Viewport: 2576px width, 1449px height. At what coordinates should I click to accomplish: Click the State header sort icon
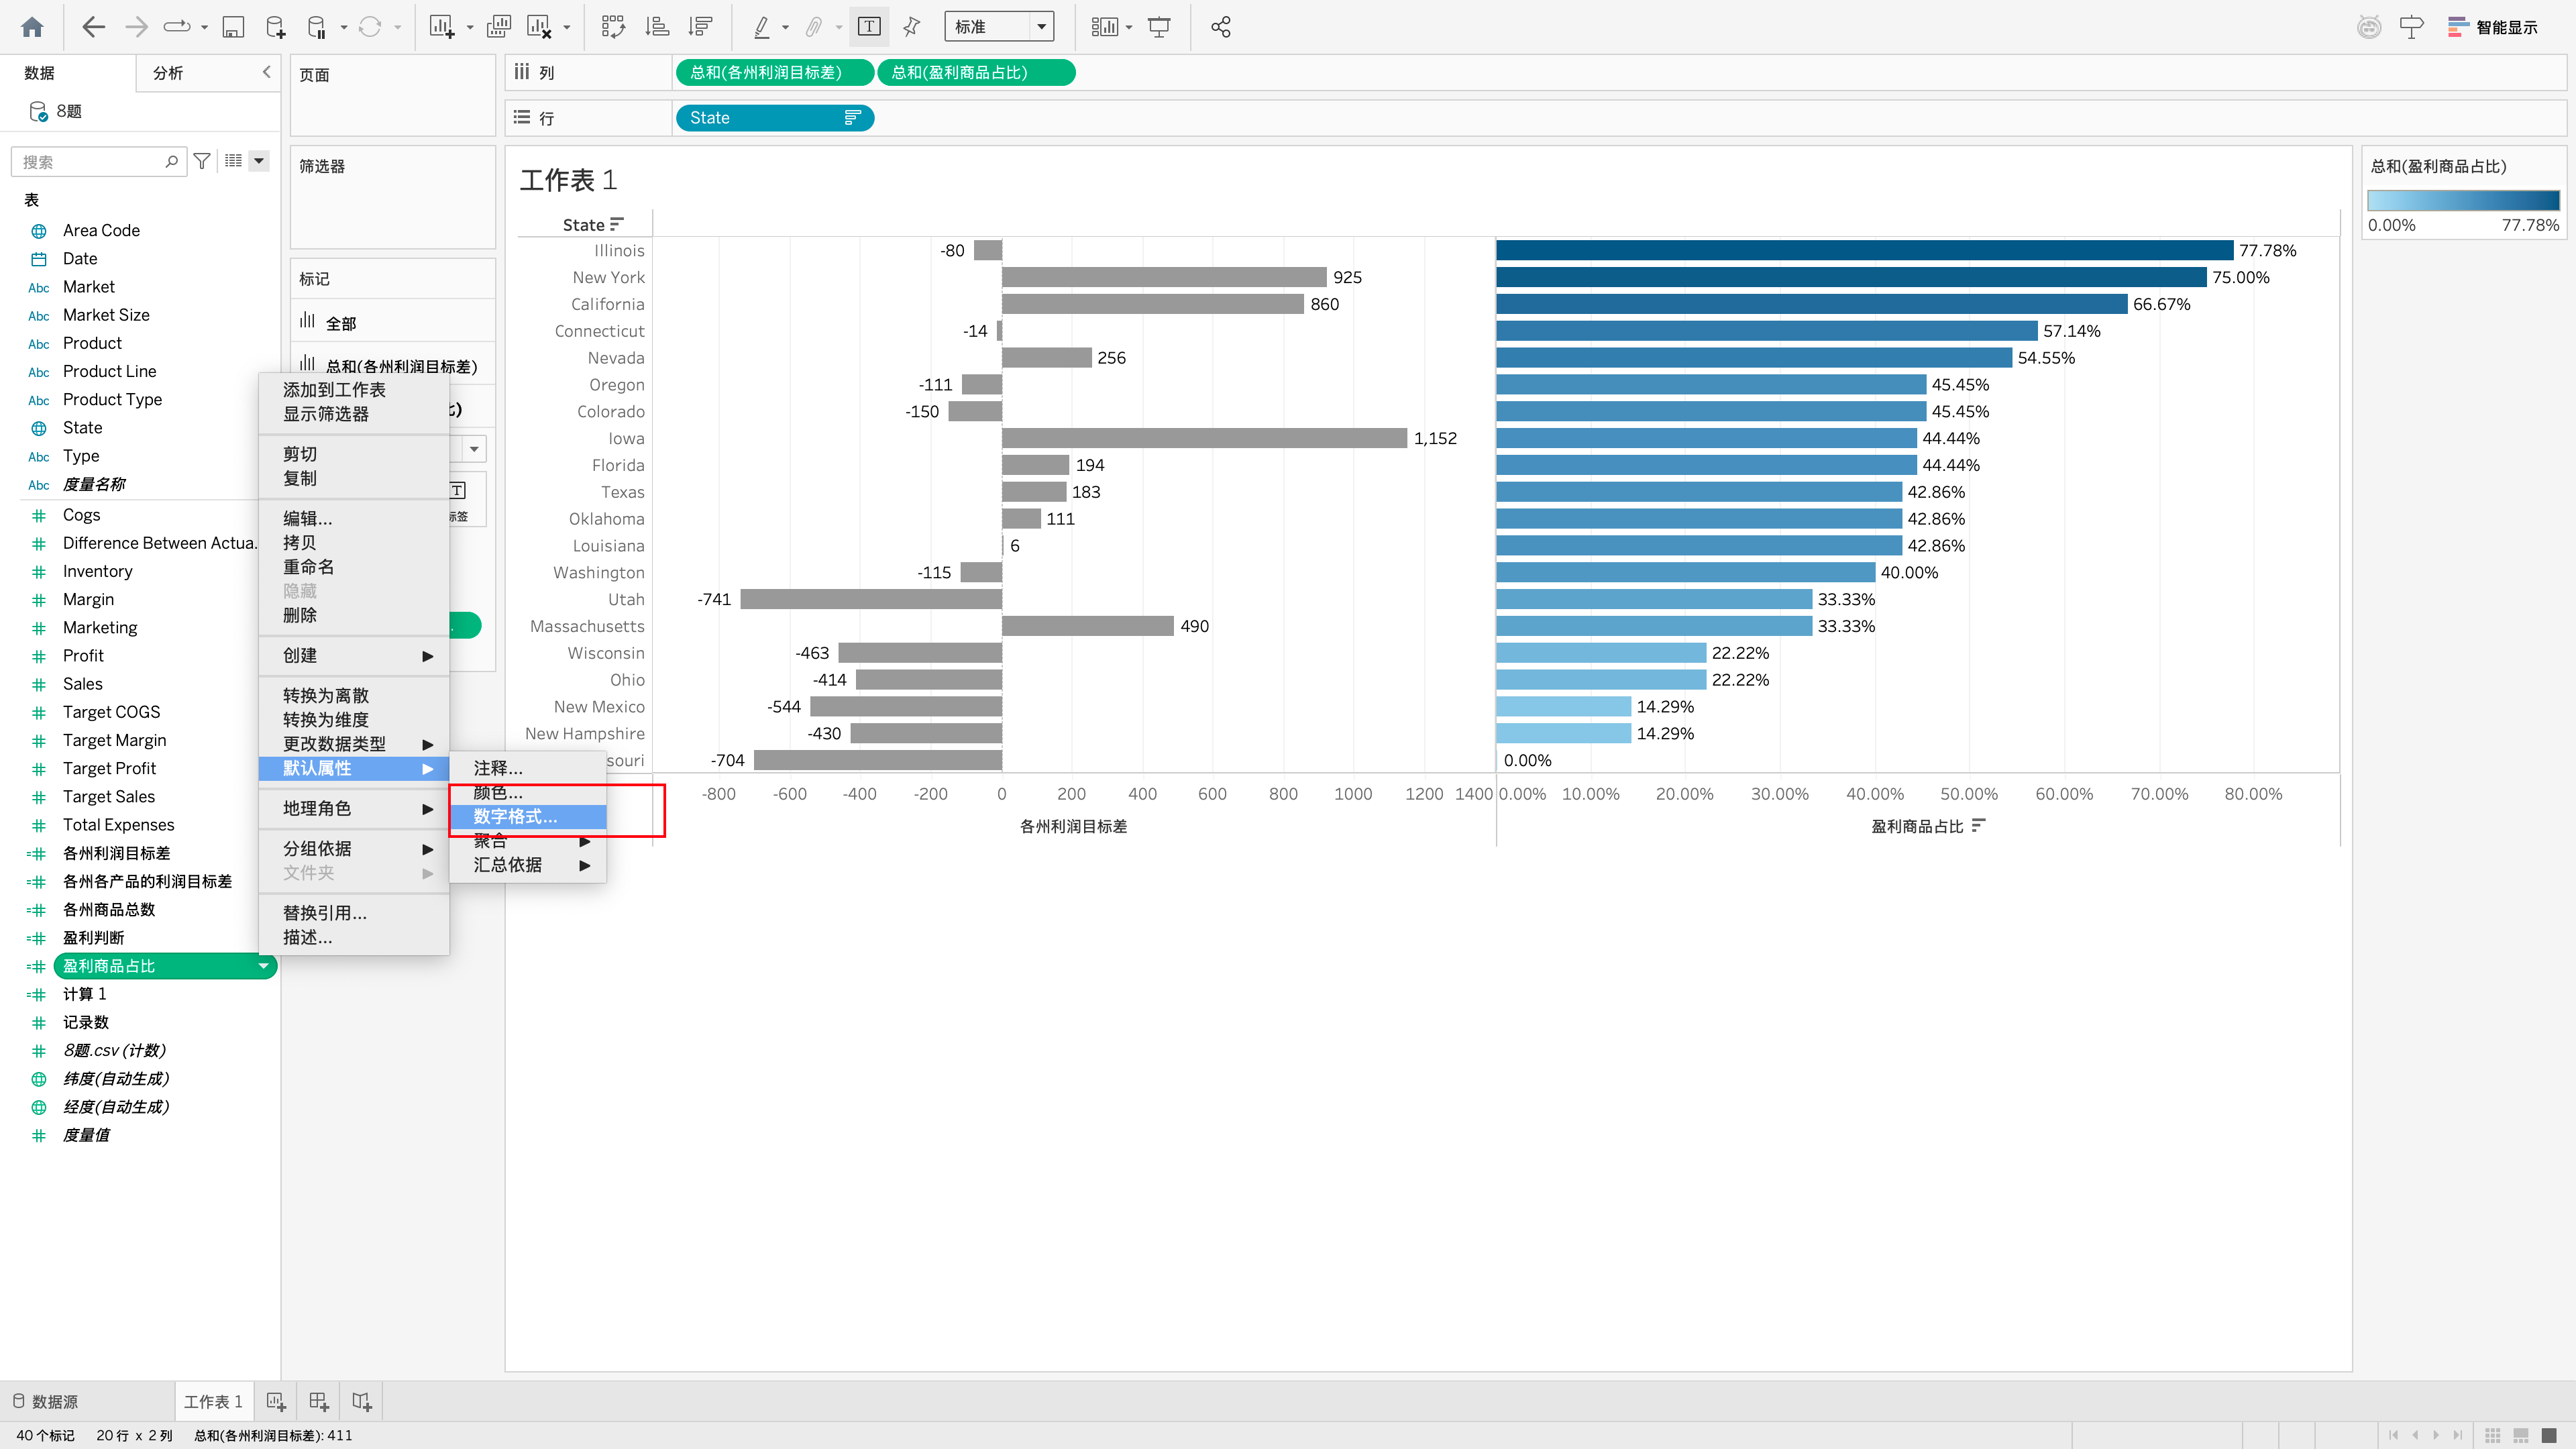coord(616,225)
